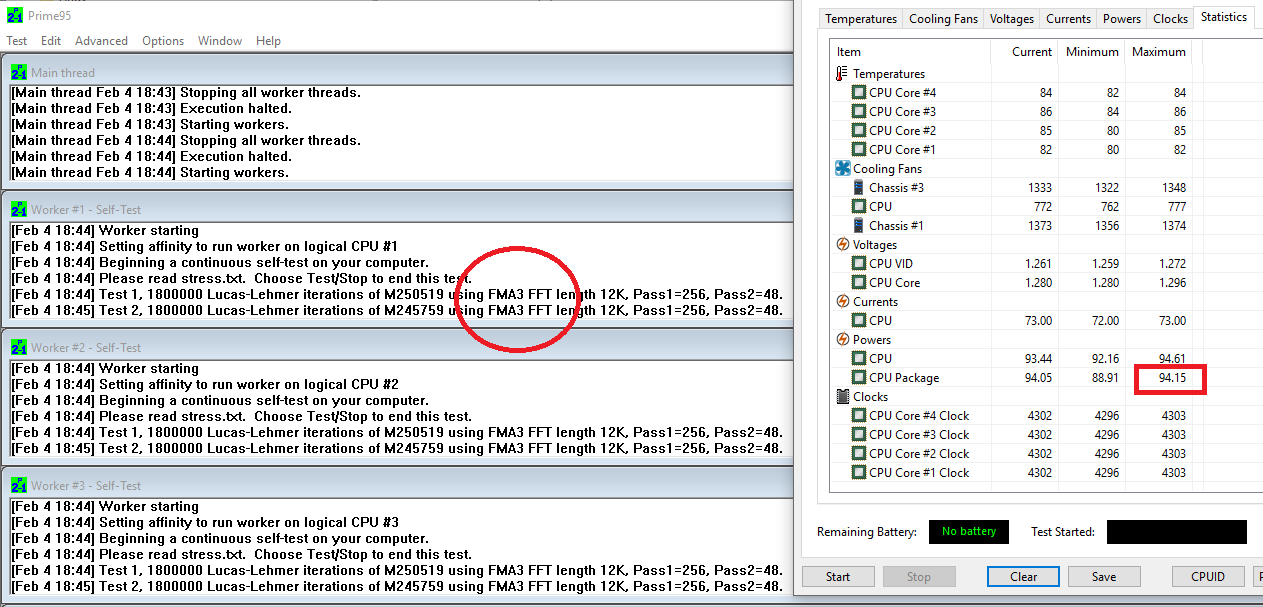
Task: Click the CPU fan current value 772
Action: [x=1042, y=207]
